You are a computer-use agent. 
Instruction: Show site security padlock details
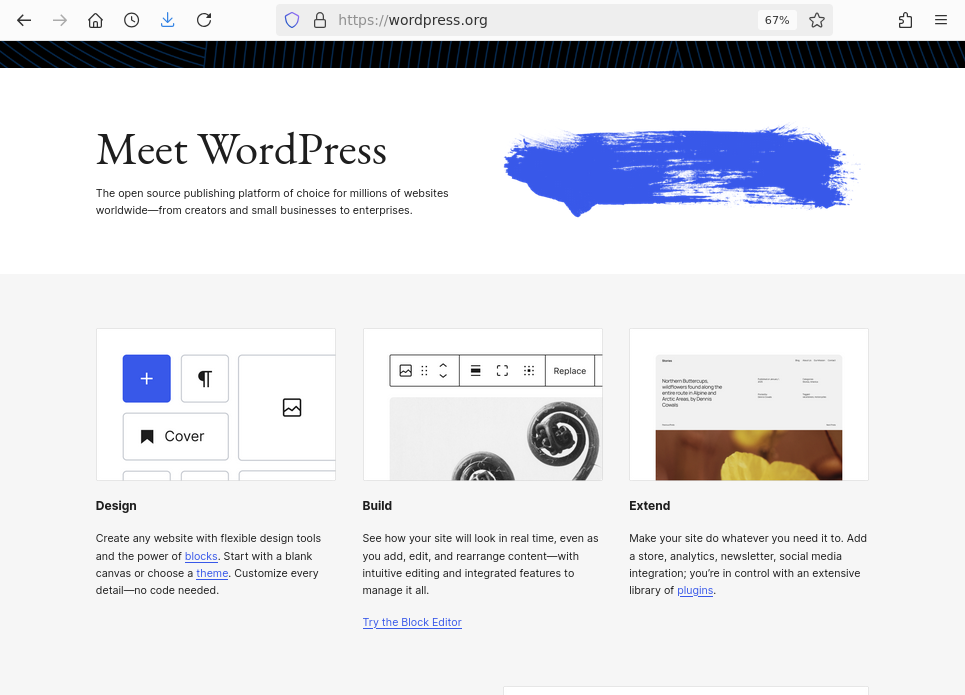tap(320, 20)
